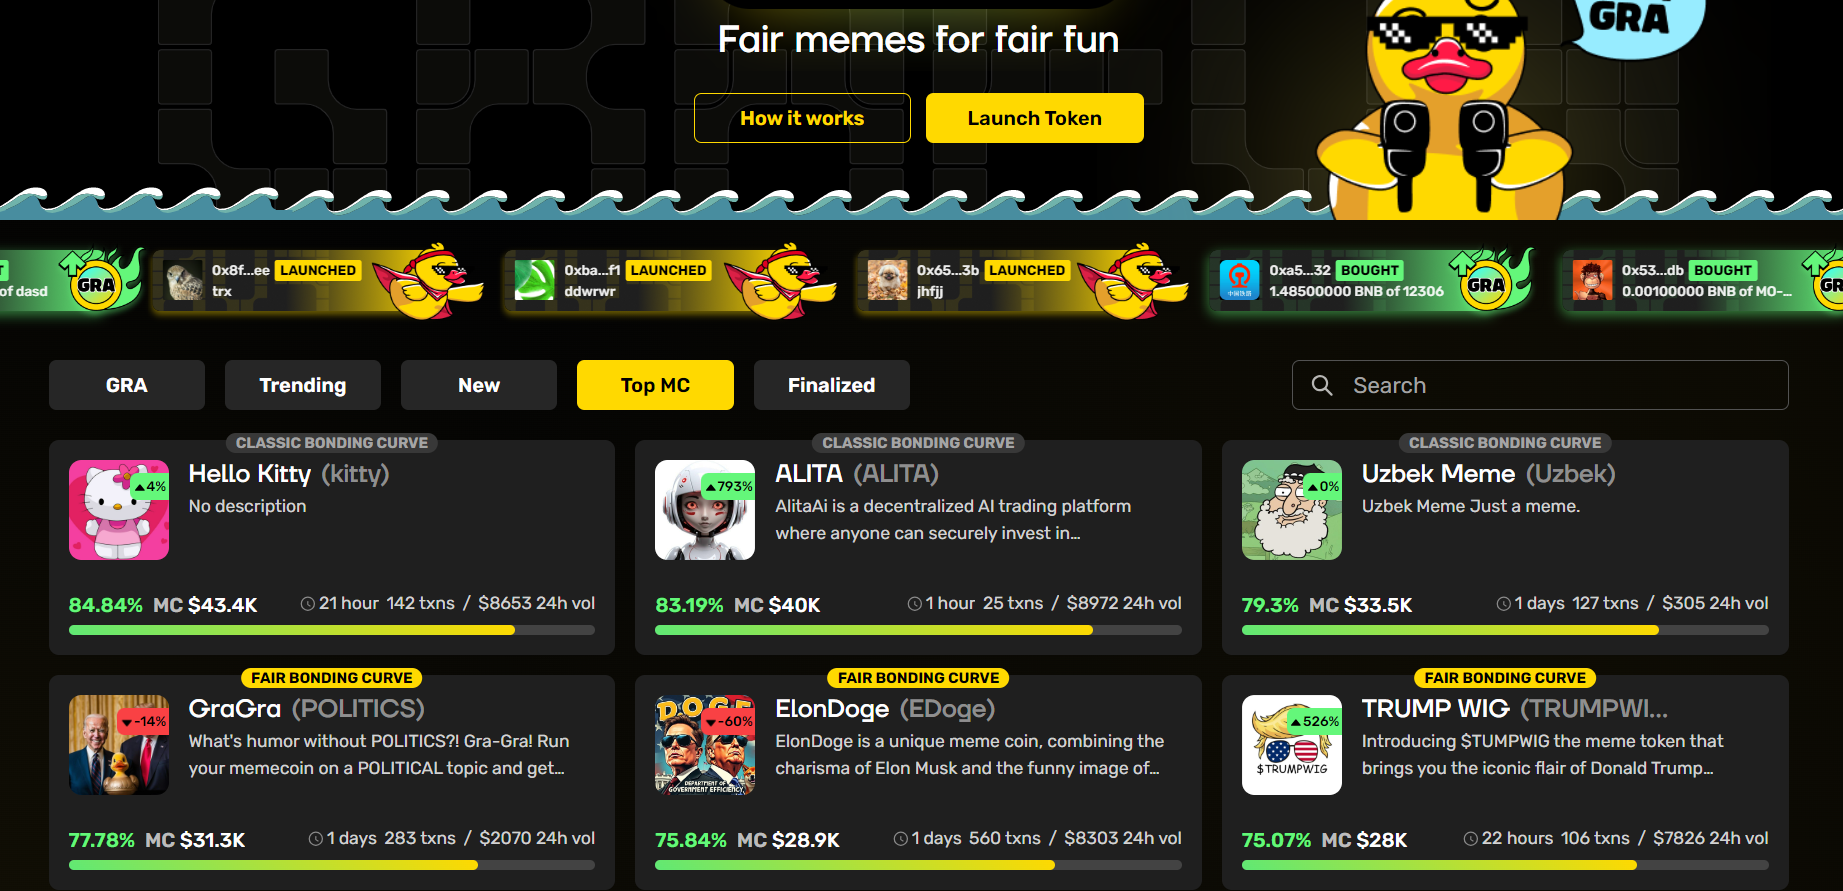Select the Finalized tab
This screenshot has width=1843, height=891.
coord(832,385)
